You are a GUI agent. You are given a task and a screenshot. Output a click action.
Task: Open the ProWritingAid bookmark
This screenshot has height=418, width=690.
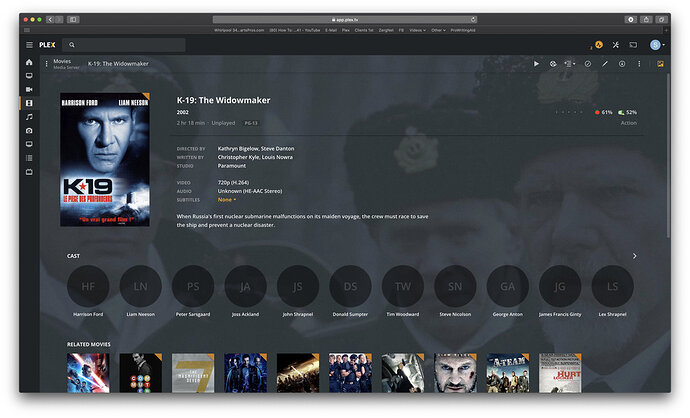point(462,30)
